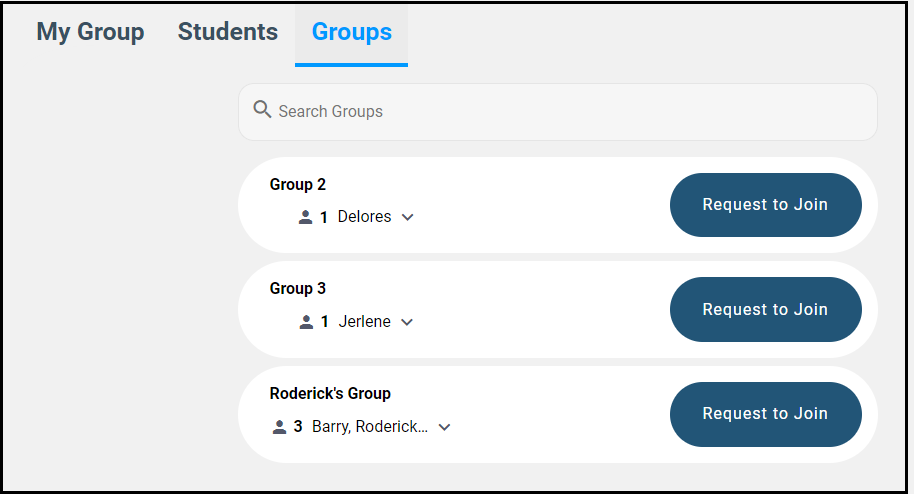Click the person icon in Group 2
Screen dimensions: 914x494
pos(305,217)
